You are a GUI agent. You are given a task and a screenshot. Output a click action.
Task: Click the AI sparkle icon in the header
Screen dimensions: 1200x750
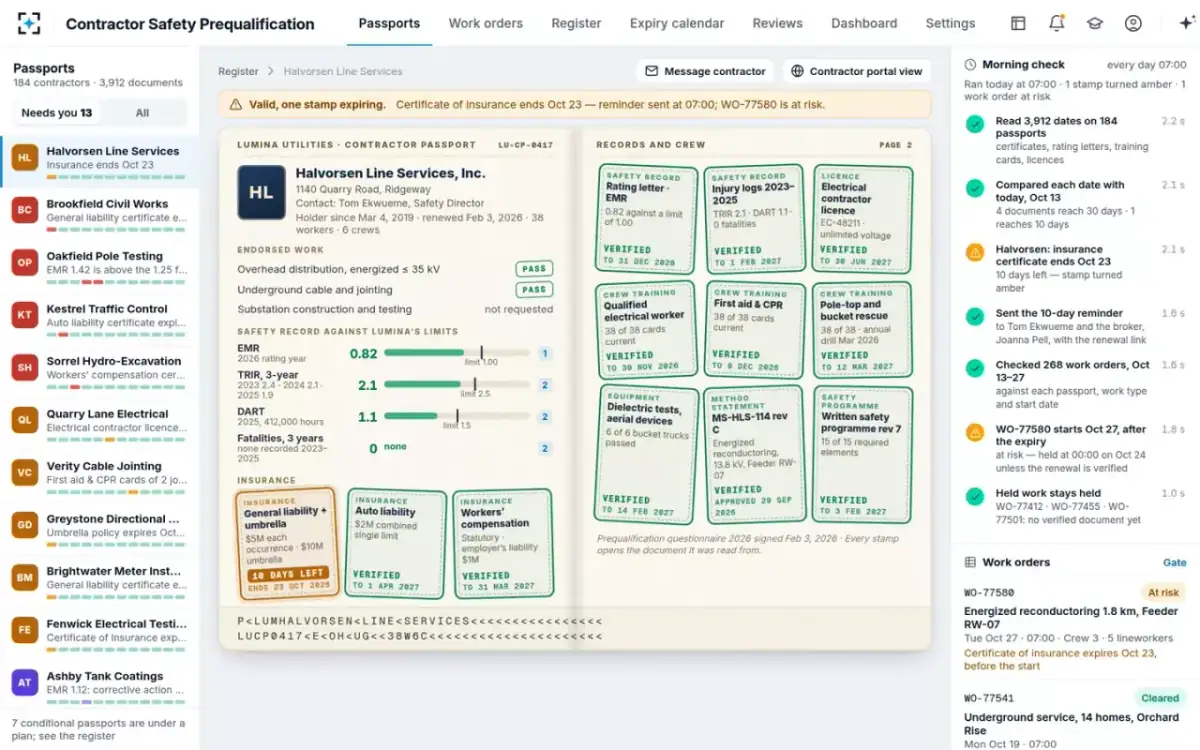(1186, 23)
